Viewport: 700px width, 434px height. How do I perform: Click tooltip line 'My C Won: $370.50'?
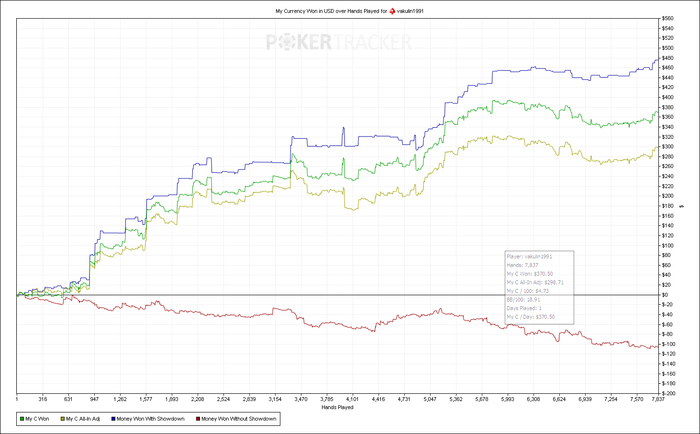click(x=529, y=274)
